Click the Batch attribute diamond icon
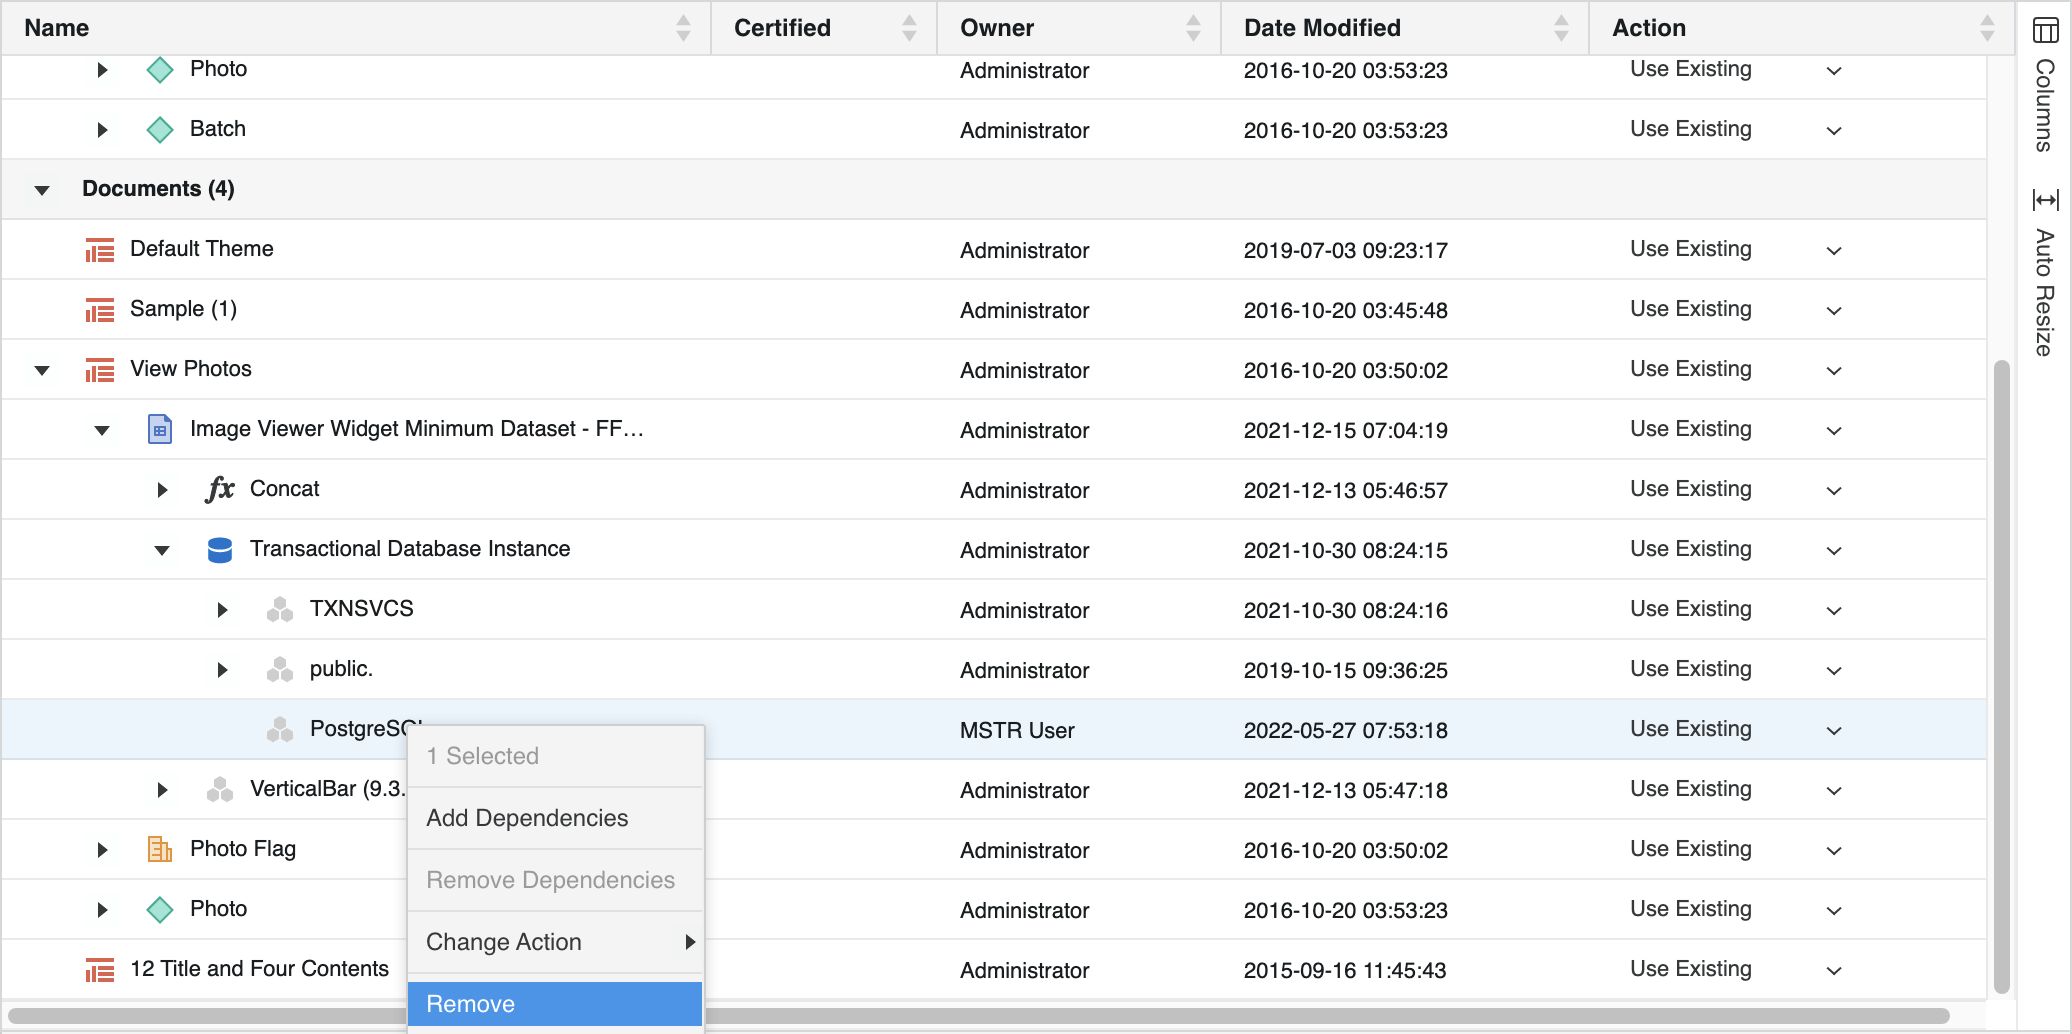Viewport: 2072px width, 1034px height. [159, 129]
